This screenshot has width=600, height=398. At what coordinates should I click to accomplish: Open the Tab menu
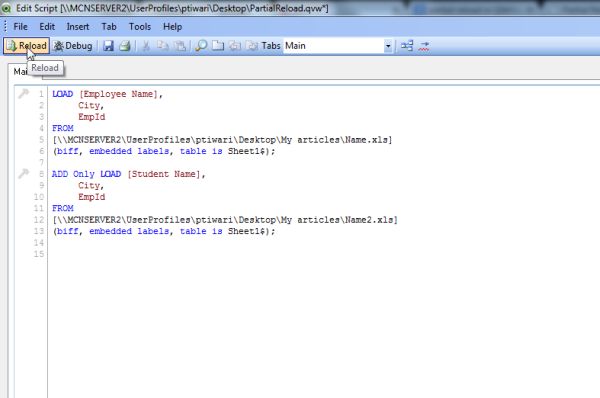coord(109,27)
